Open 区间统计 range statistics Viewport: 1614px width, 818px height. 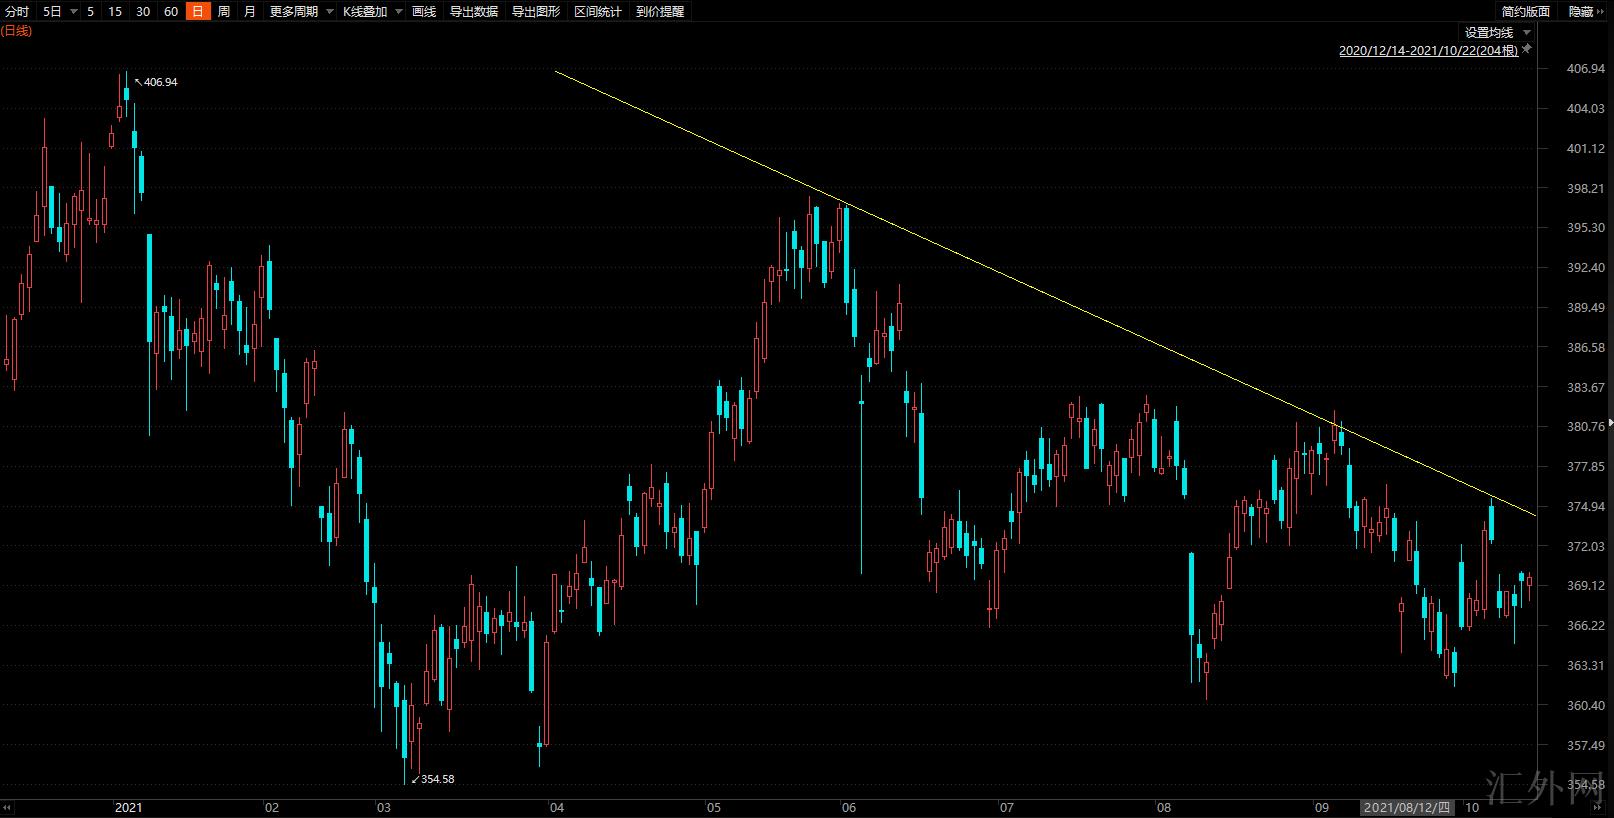[598, 11]
